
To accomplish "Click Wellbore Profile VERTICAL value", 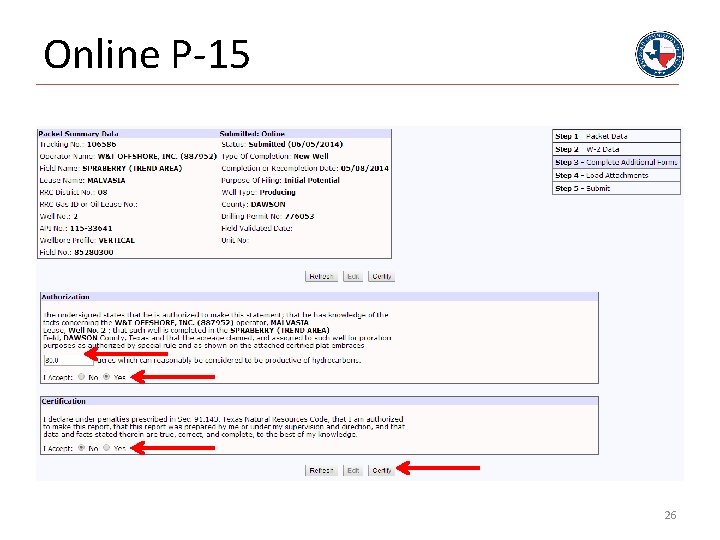I will coord(117,240).
